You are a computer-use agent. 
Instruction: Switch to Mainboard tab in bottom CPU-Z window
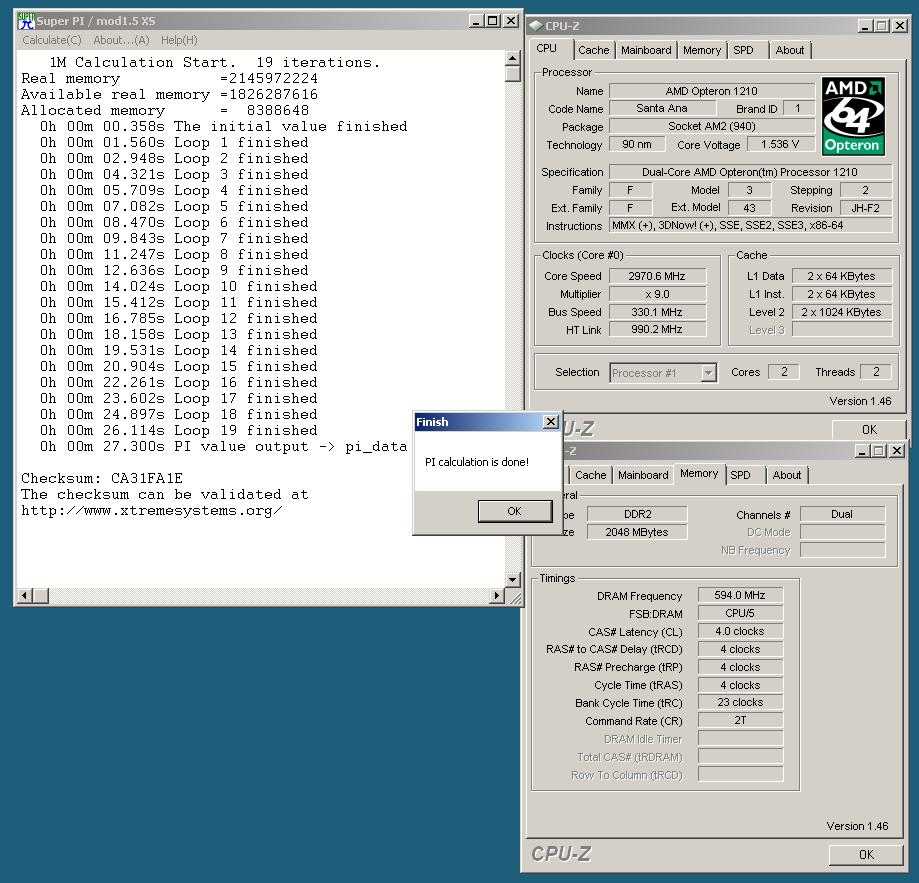coord(643,475)
